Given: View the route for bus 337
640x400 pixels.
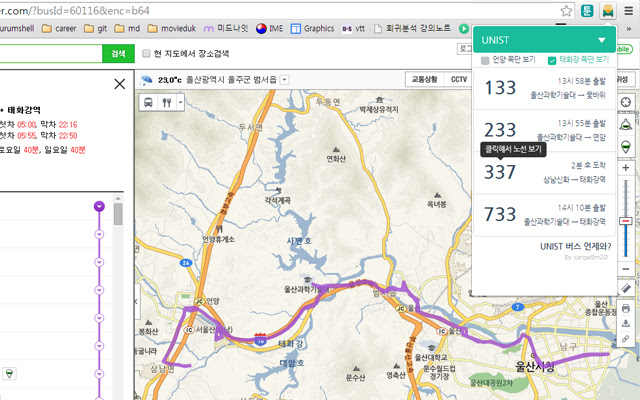Looking at the screenshot, I should tap(500, 172).
